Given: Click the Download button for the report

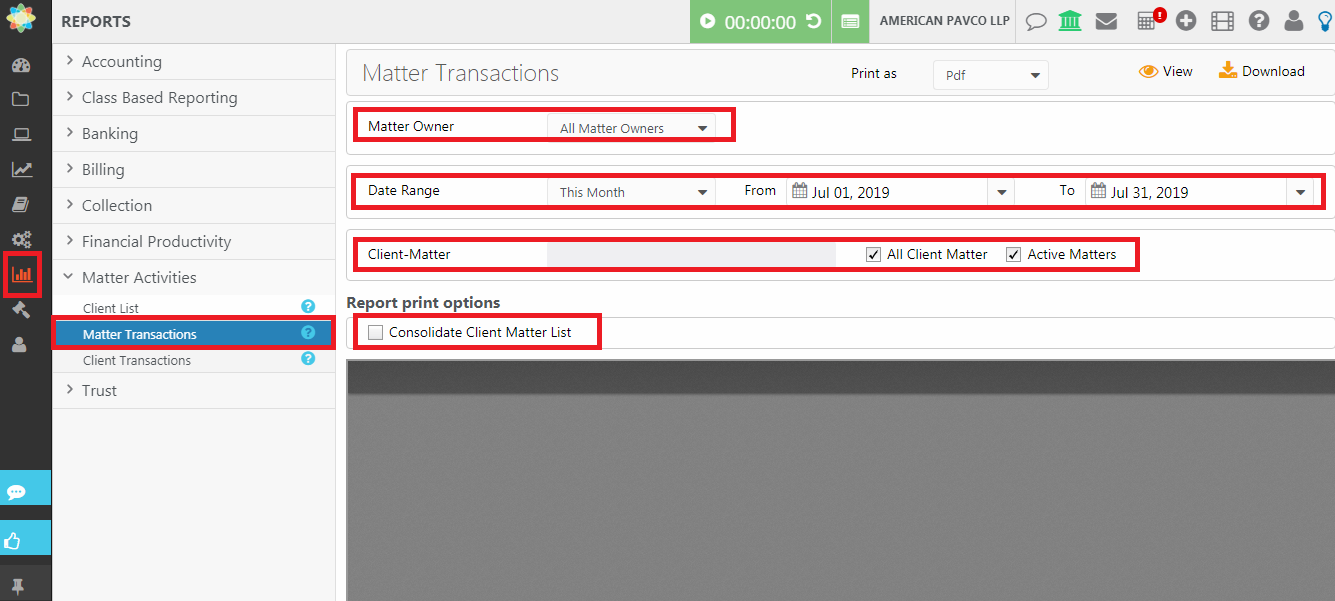Looking at the screenshot, I should point(1262,70).
